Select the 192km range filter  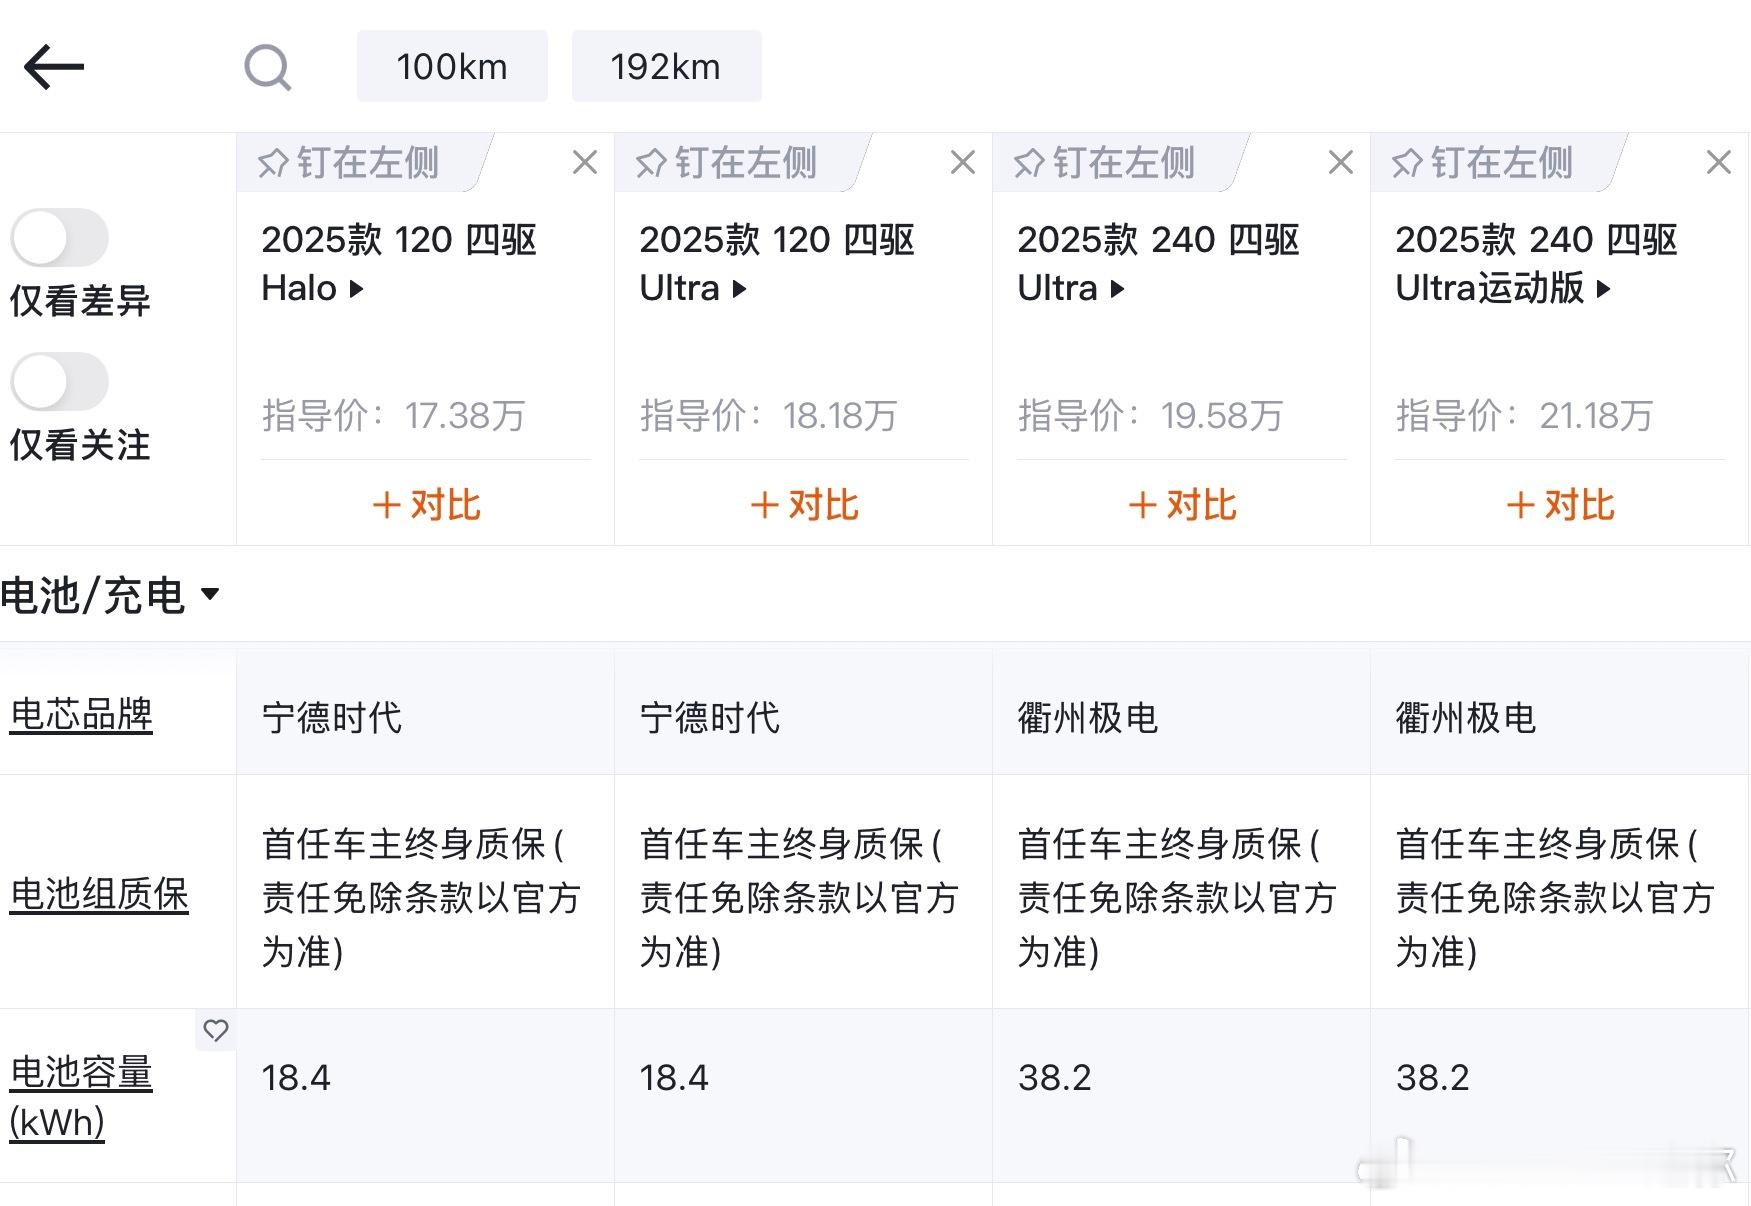[x=666, y=66]
